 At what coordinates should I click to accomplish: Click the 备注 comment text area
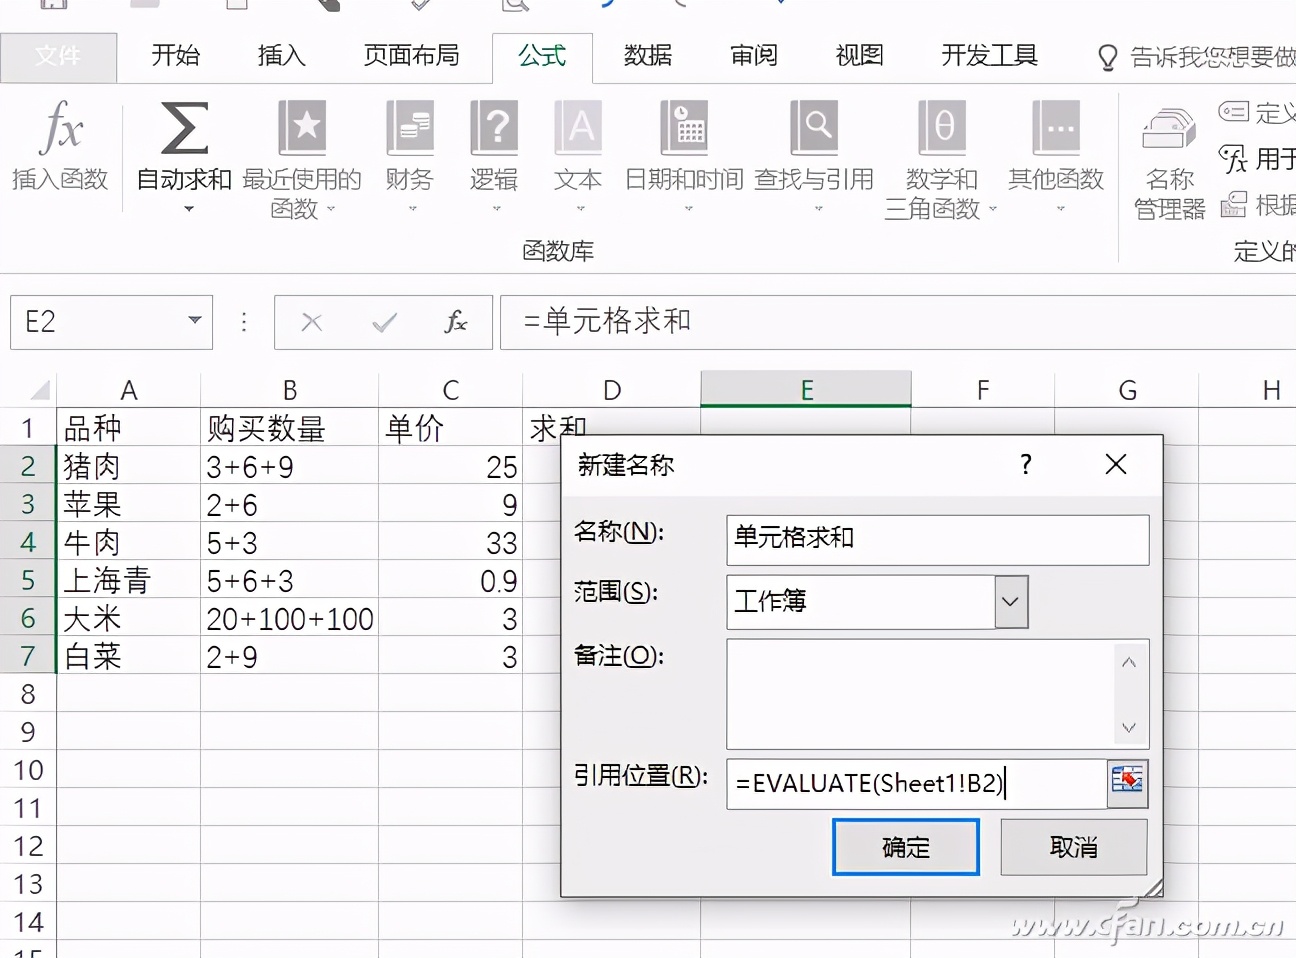pyautogui.click(x=919, y=694)
